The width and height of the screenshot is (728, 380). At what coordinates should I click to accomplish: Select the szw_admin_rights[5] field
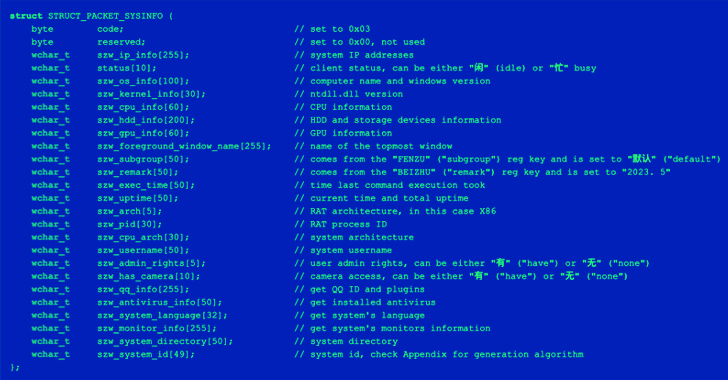151,263
